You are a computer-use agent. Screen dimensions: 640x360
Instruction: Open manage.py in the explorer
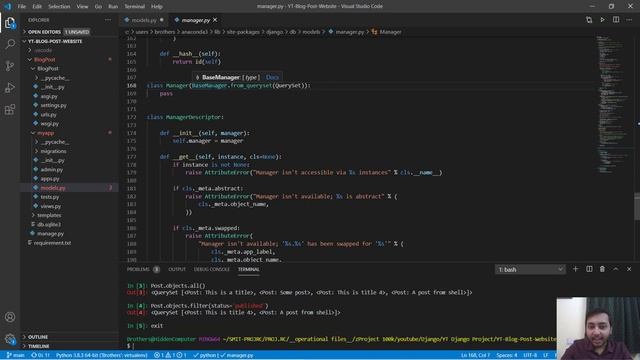(50, 233)
